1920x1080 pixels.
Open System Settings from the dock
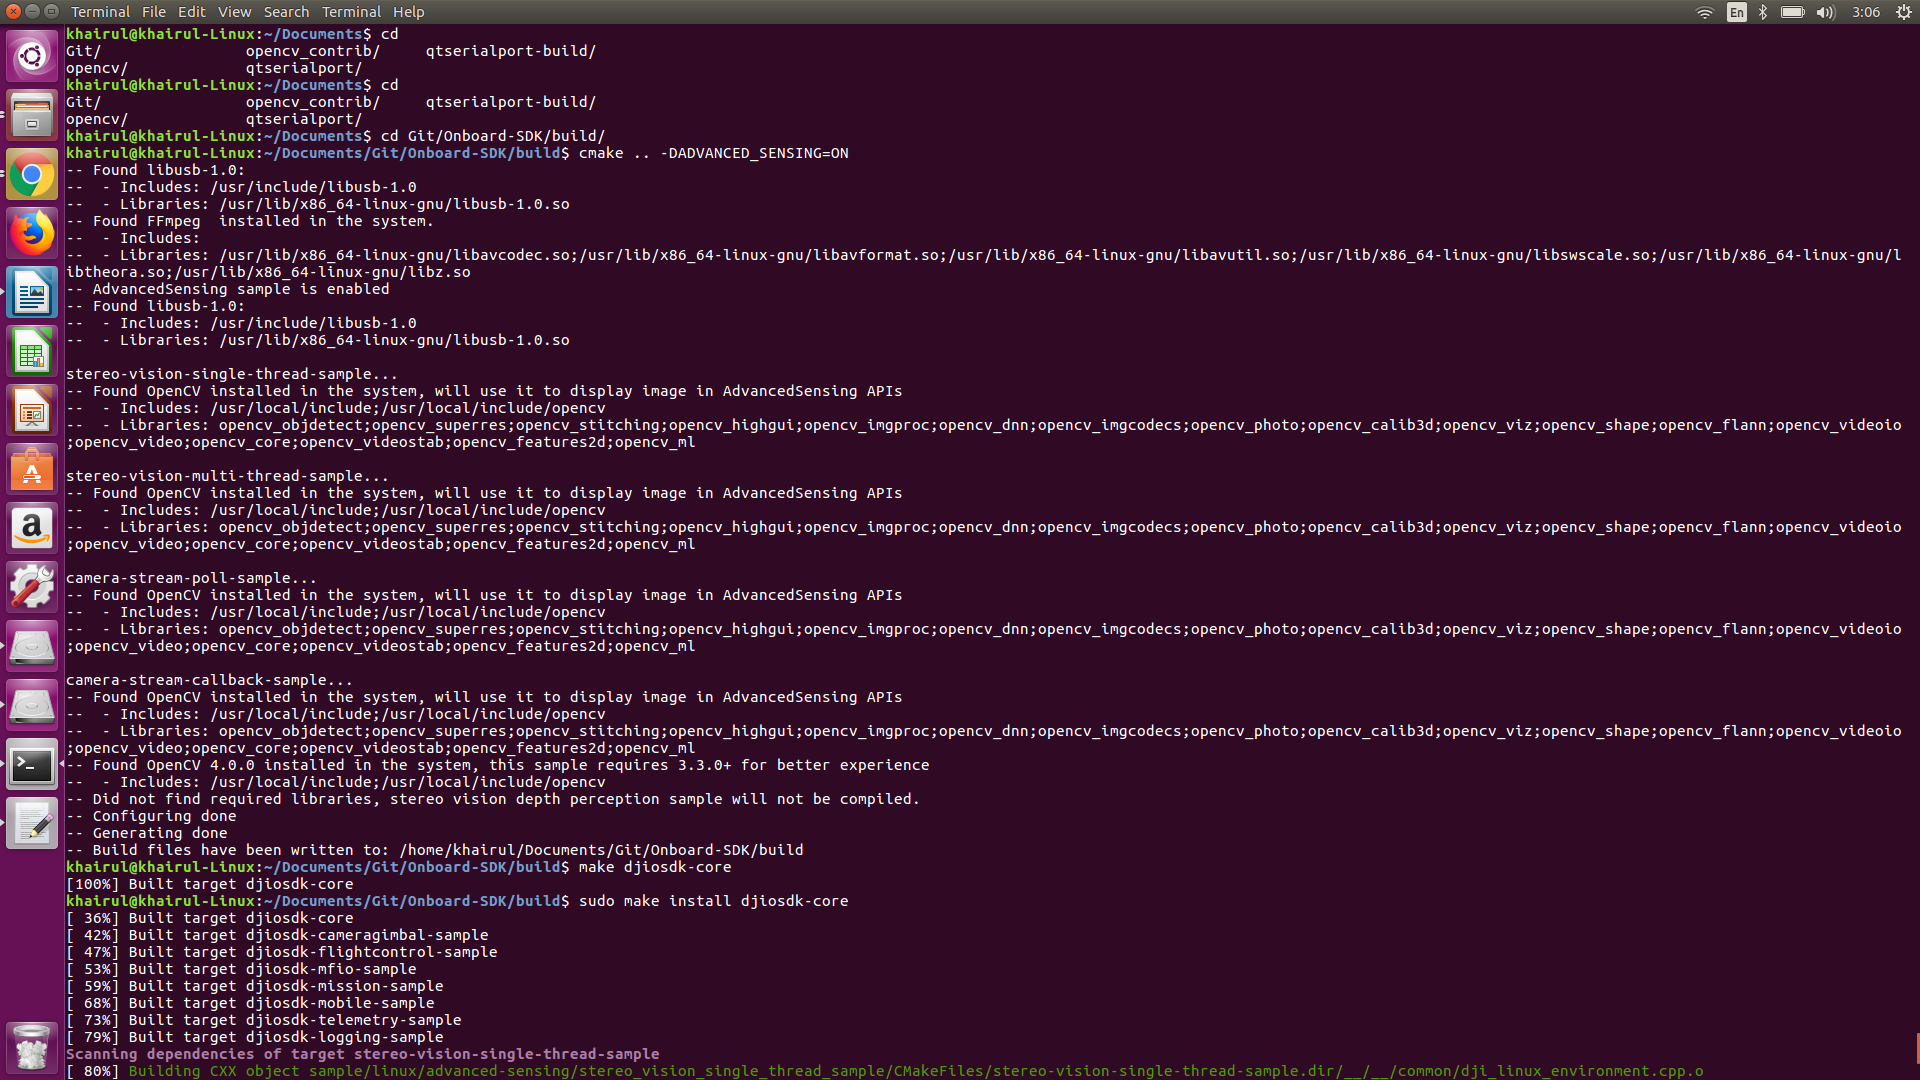32,587
